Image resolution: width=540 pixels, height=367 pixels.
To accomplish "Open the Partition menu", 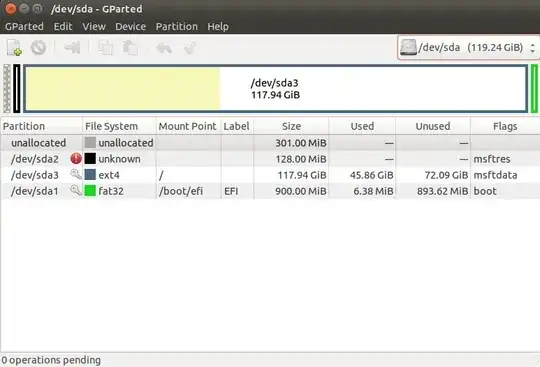I will pos(177,27).
